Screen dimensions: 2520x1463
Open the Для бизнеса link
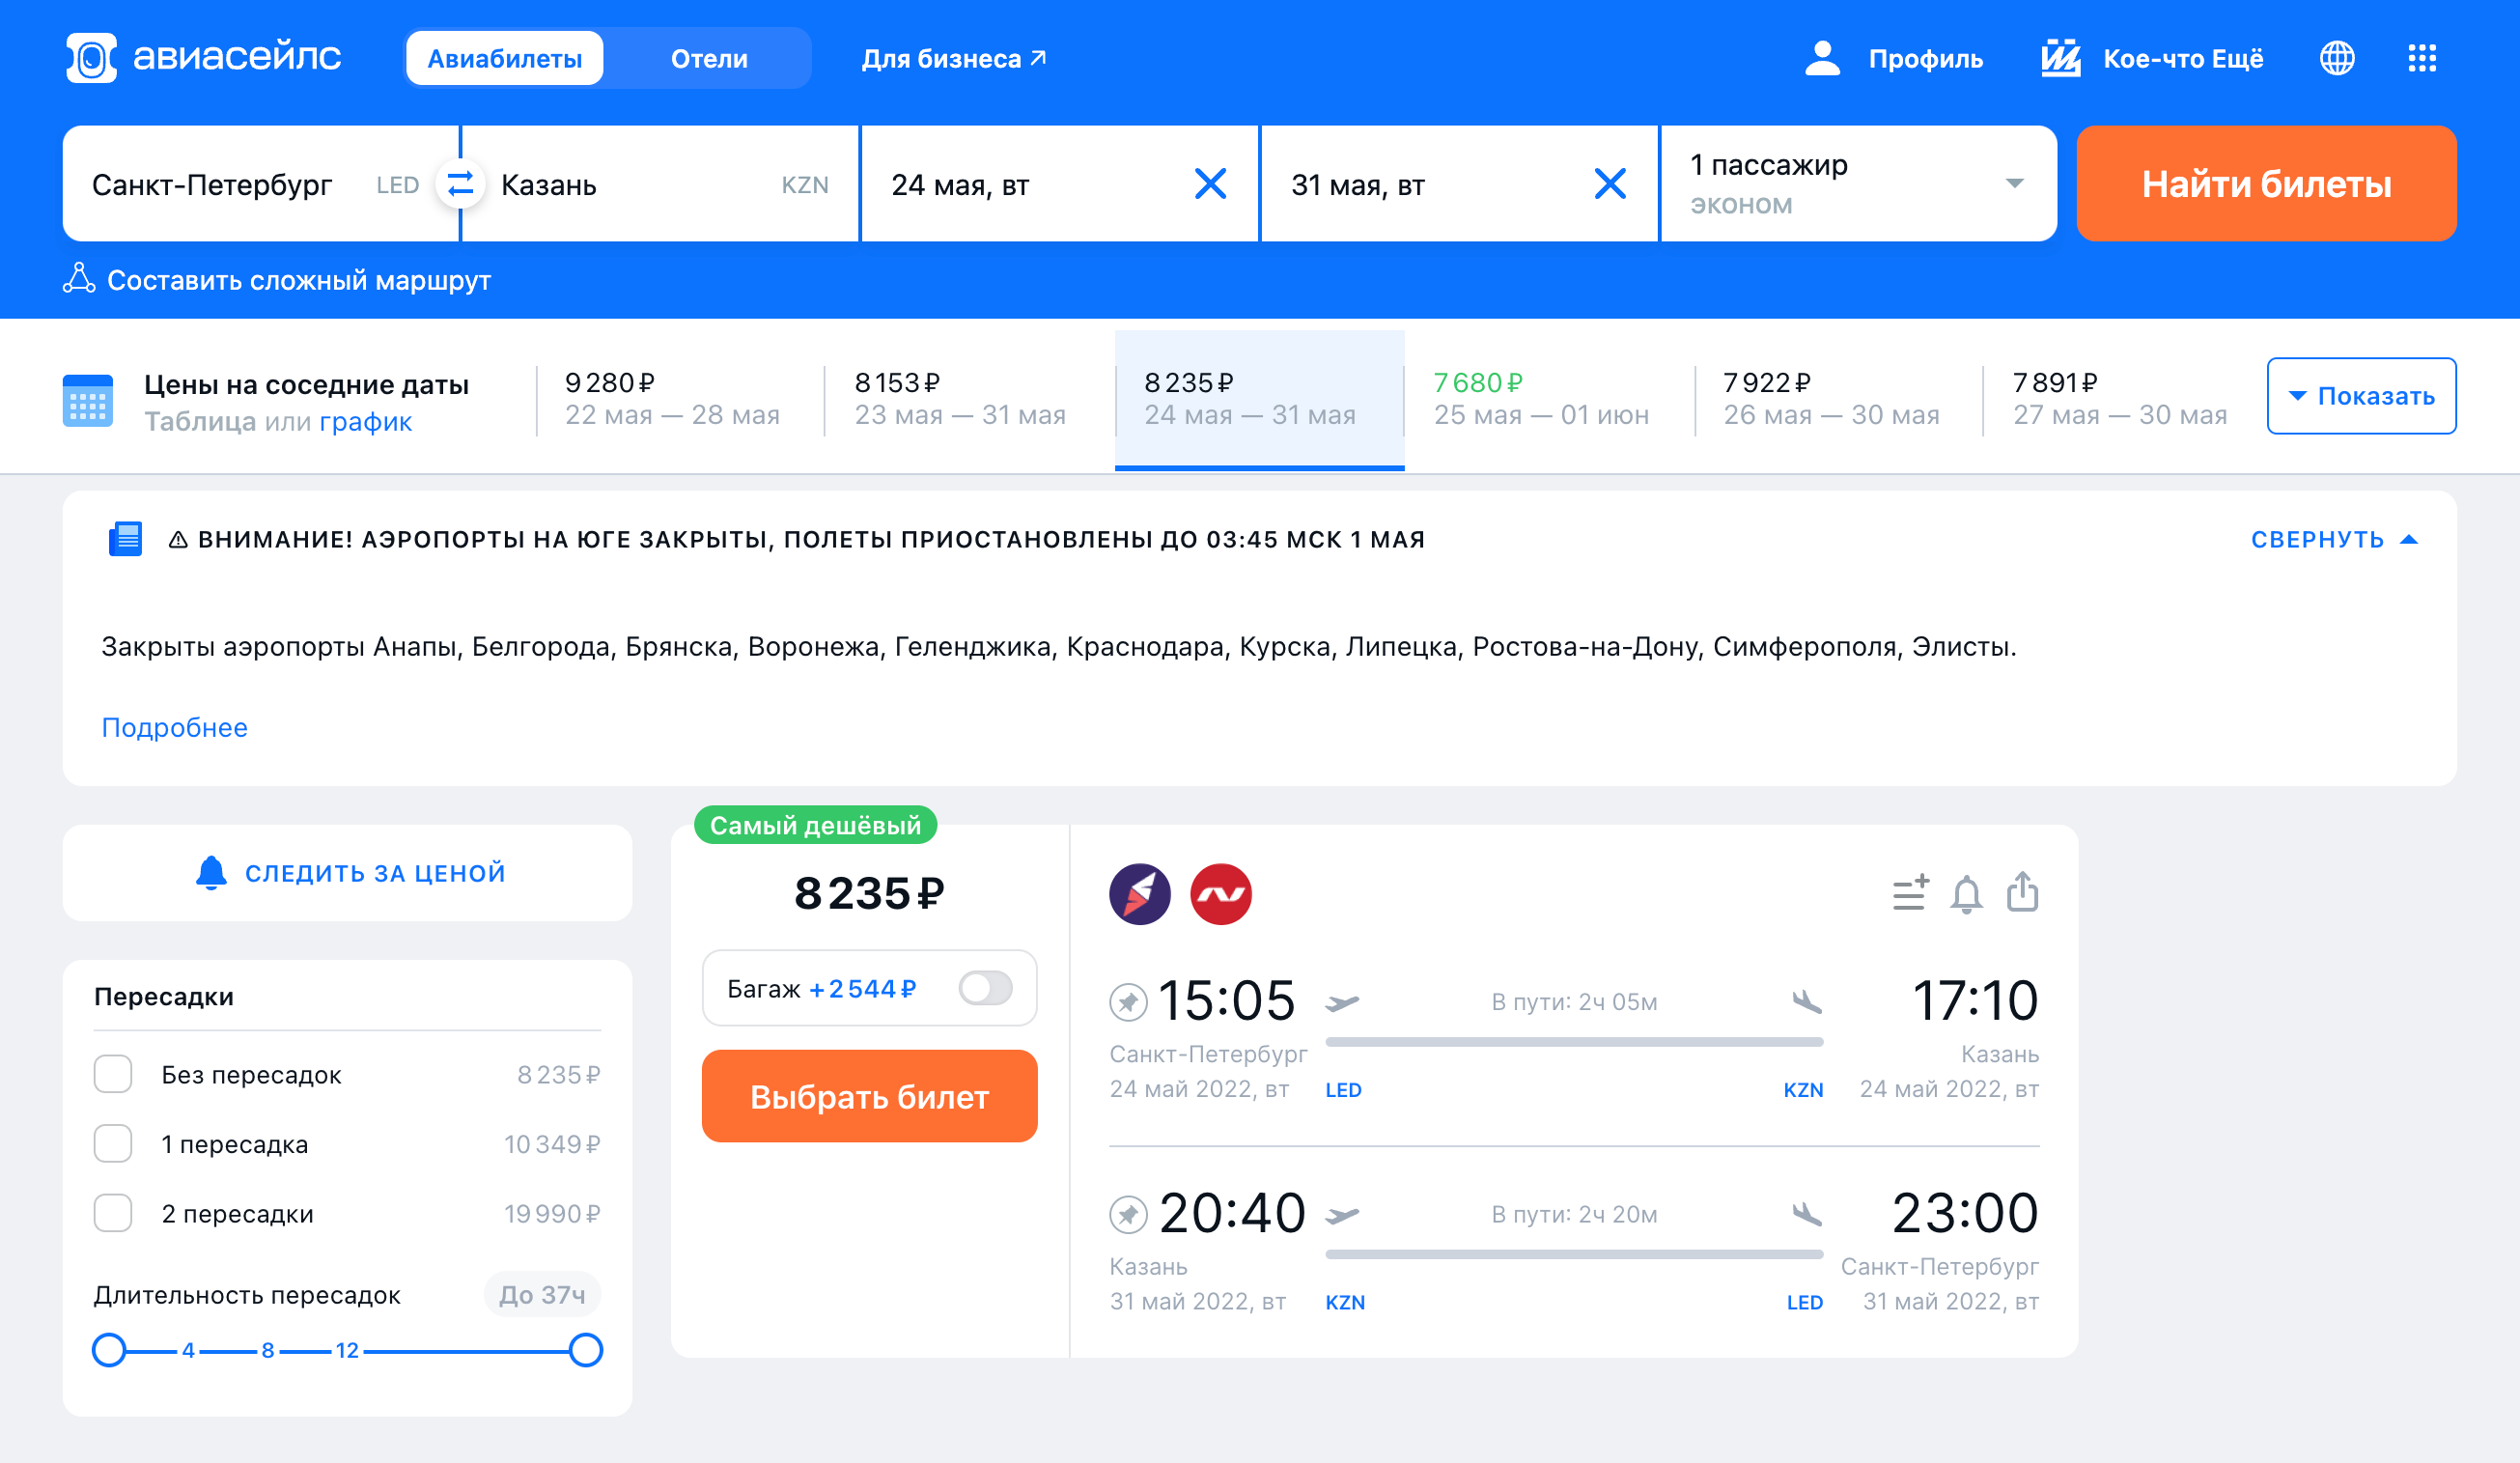point(954,58)
